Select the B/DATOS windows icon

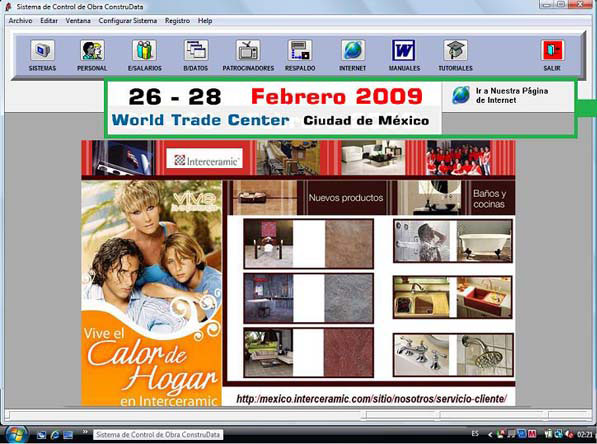tap(196, 51)
